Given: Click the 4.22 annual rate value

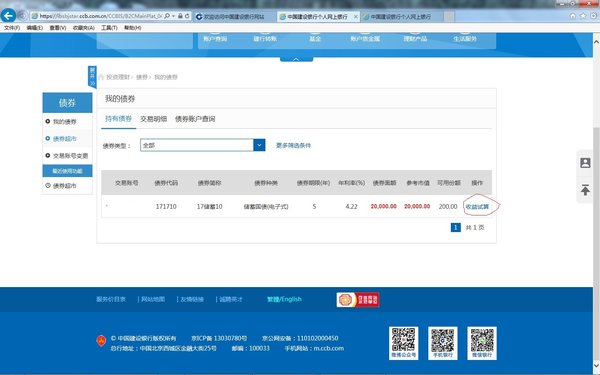Looking at the screenshot, I should point(351,207).
